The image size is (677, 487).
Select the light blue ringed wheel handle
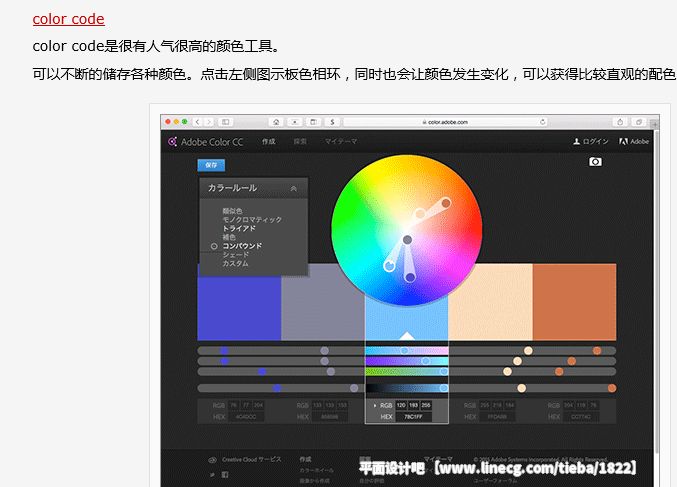point(389,266)
